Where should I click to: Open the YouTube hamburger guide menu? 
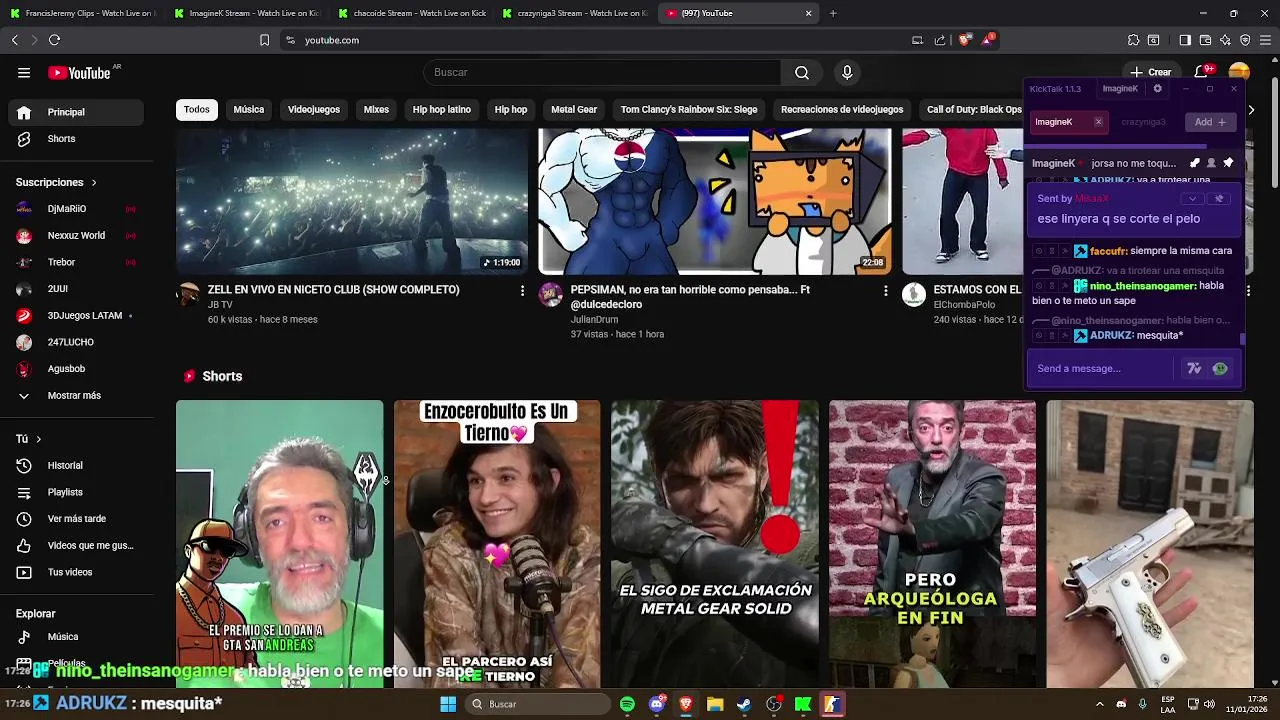click(24, 72)
